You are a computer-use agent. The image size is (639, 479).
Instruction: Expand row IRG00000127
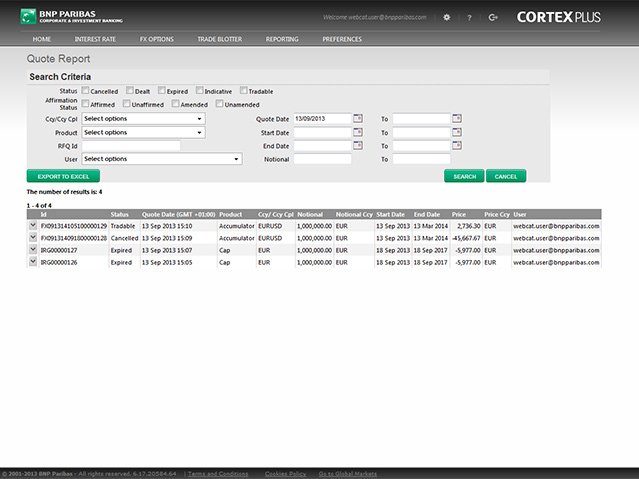33,249
